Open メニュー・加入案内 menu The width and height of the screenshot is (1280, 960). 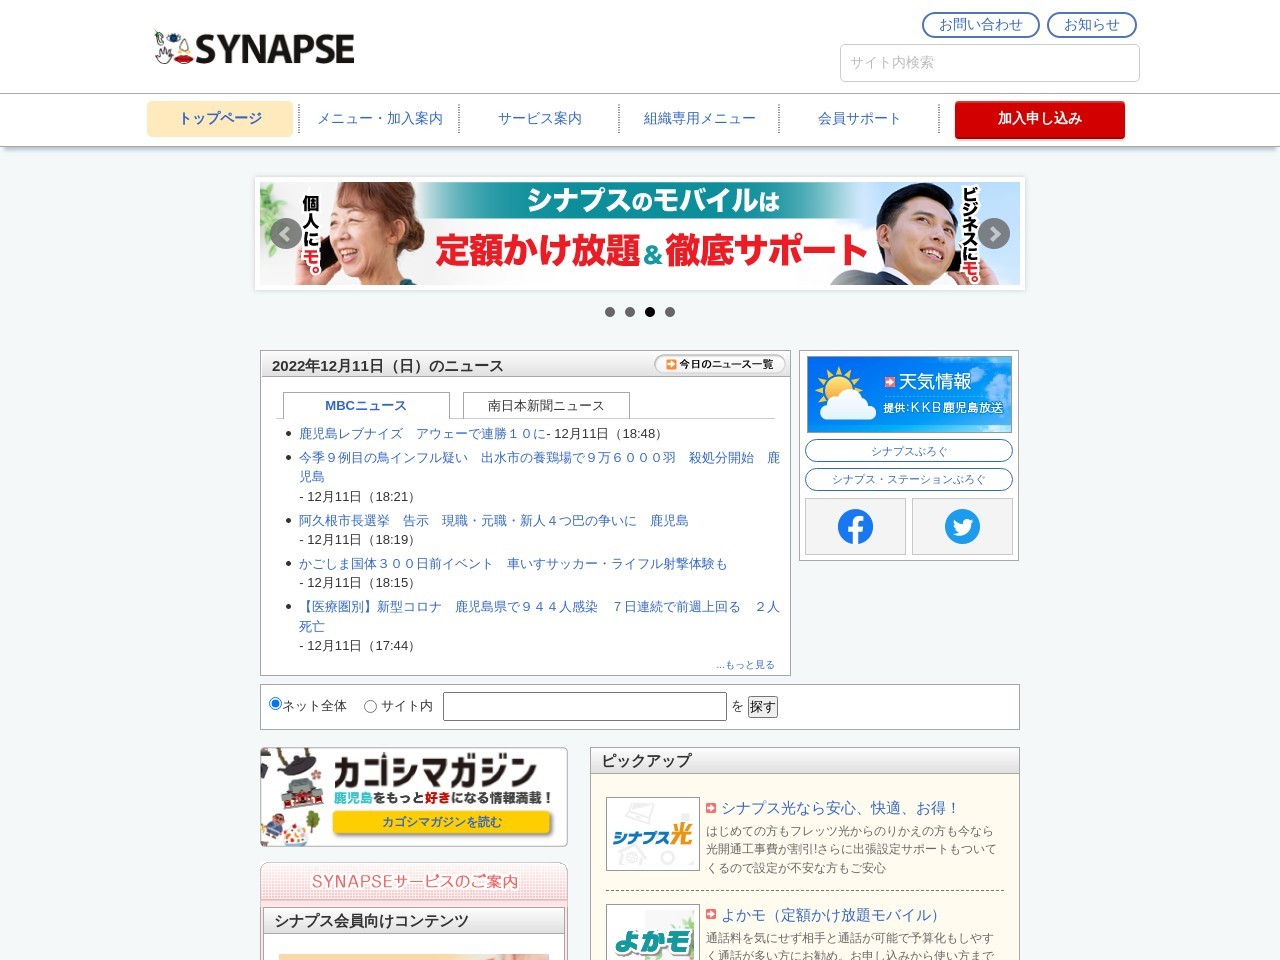pyautogui.click(x=380, y=119)
